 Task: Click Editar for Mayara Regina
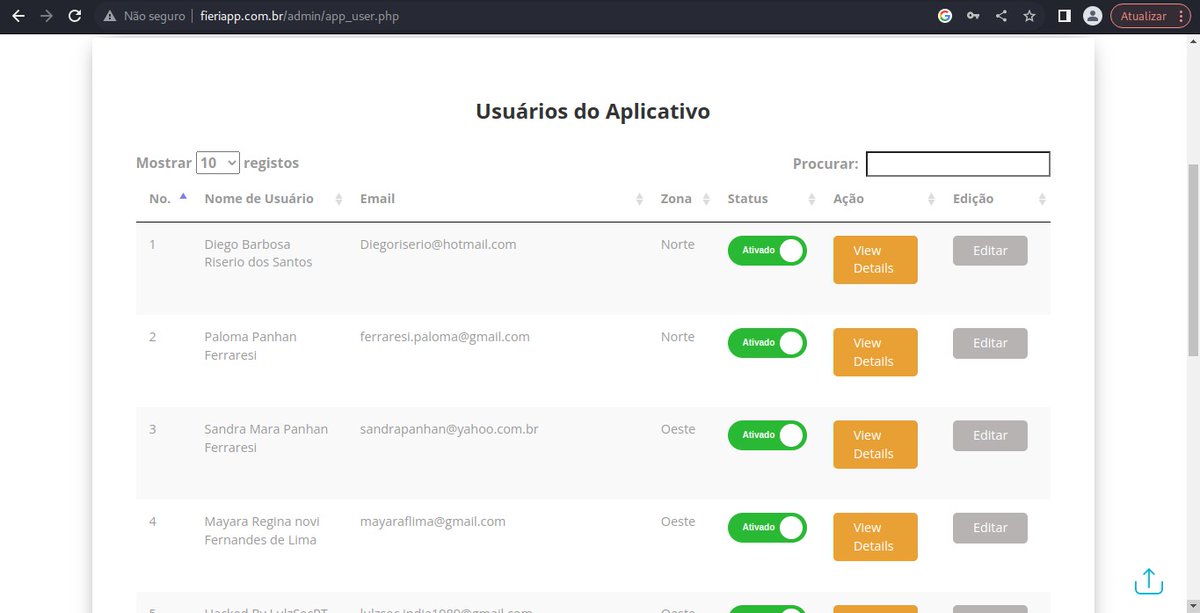[990, 528]
